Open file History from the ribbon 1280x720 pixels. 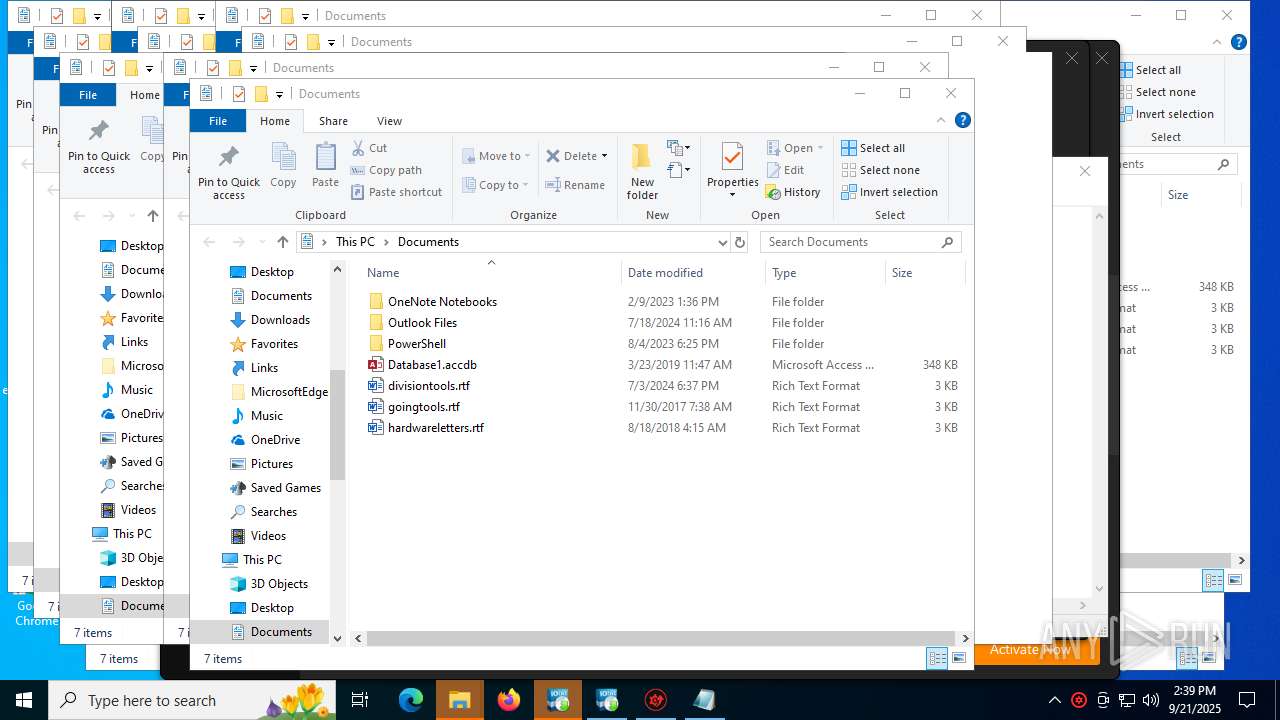pyautogui.click(x=793, y=192)
